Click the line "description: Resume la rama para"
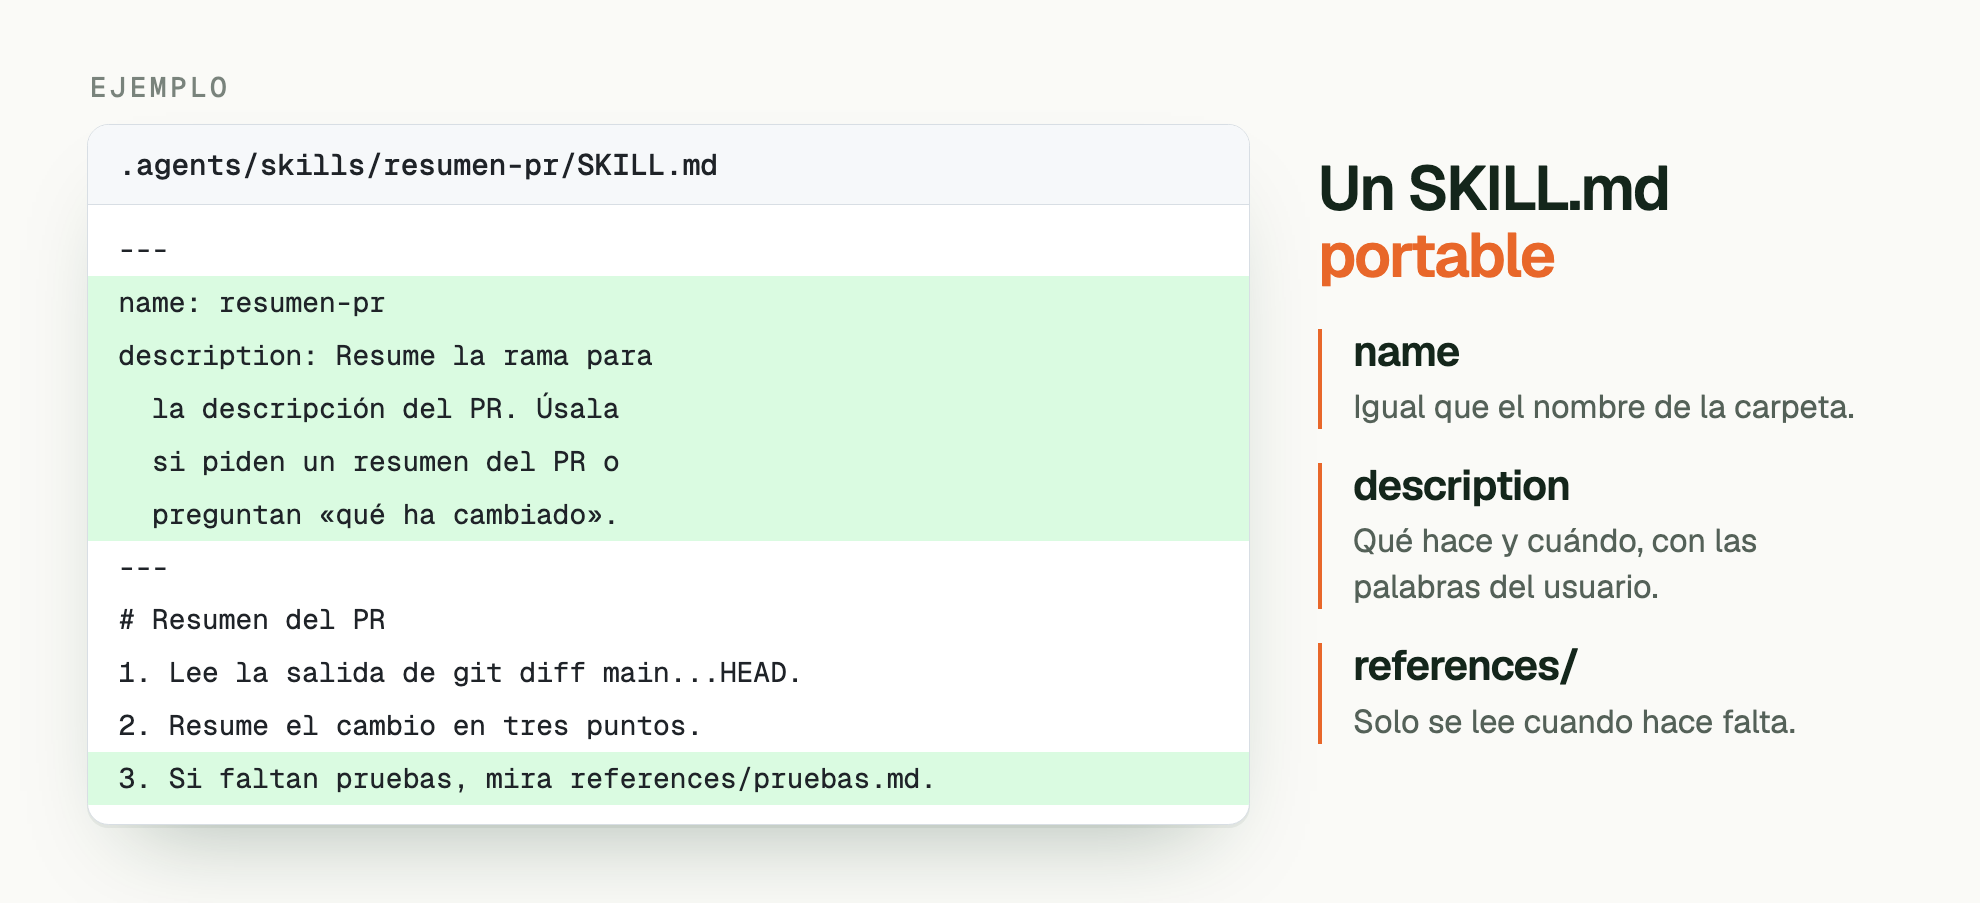This screenshot has width=1980, height=903. [x=385, y=356]
